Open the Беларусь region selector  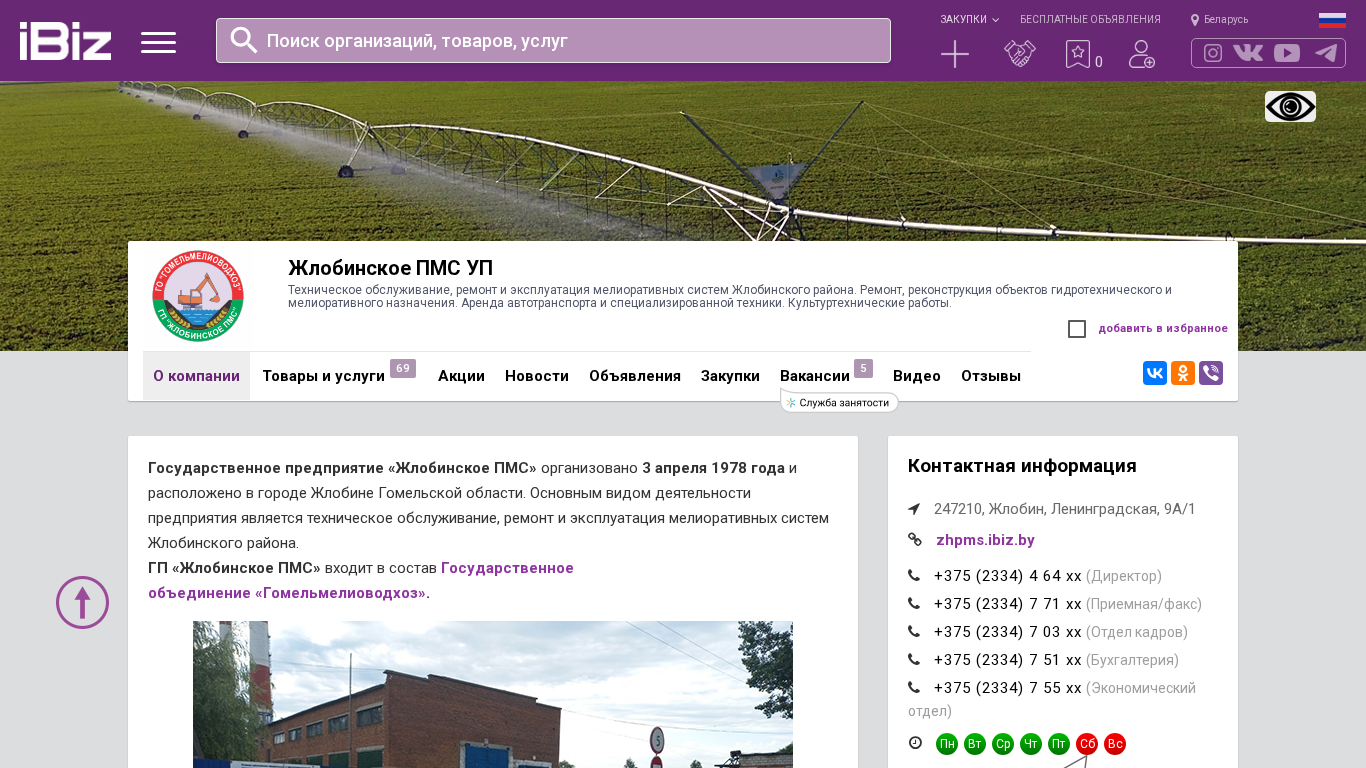coord(1219,19)
